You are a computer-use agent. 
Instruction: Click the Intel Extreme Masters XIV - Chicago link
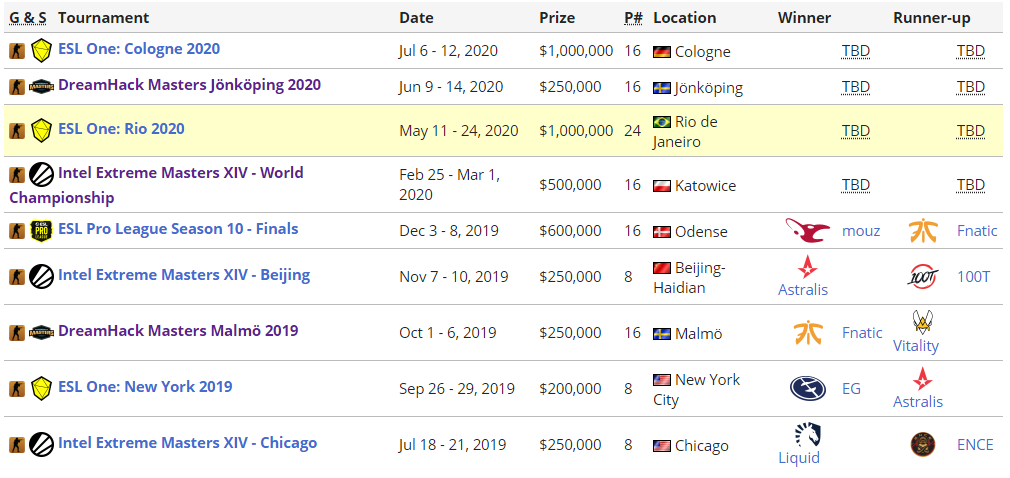coord(187,443)
